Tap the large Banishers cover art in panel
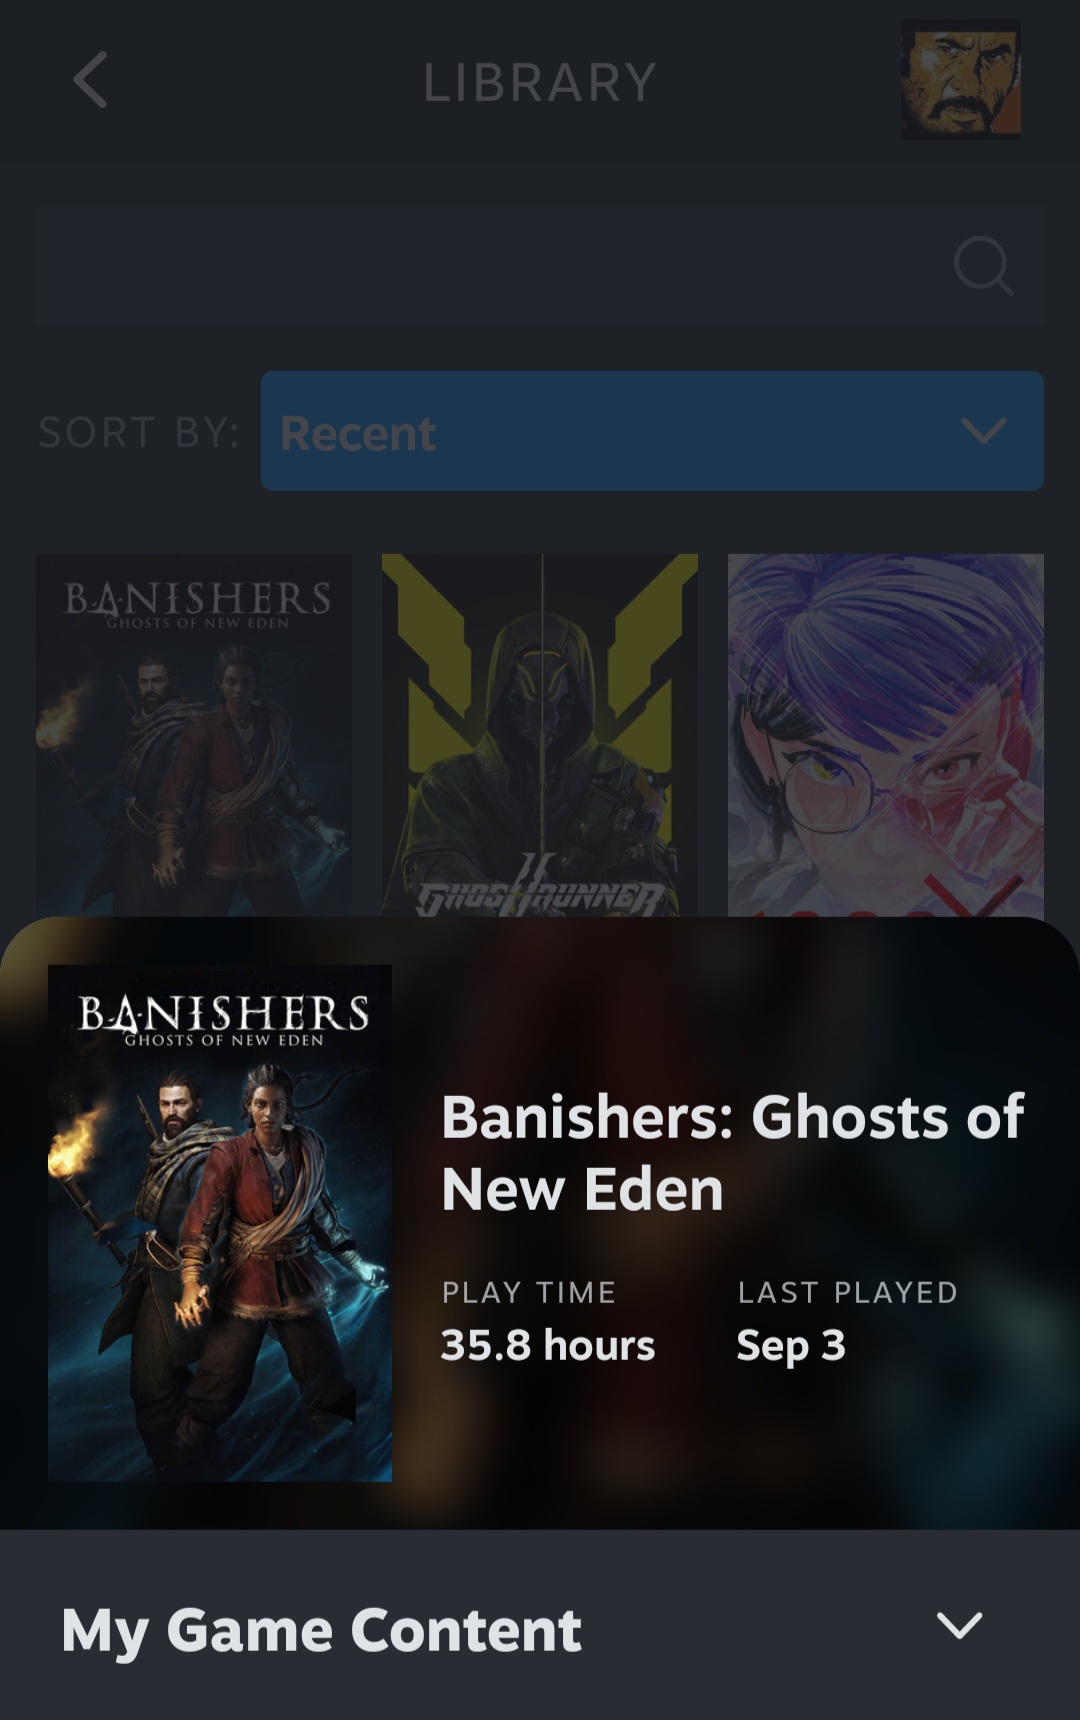Viewport: 1080px width, 1720px height. point(220,1223)
